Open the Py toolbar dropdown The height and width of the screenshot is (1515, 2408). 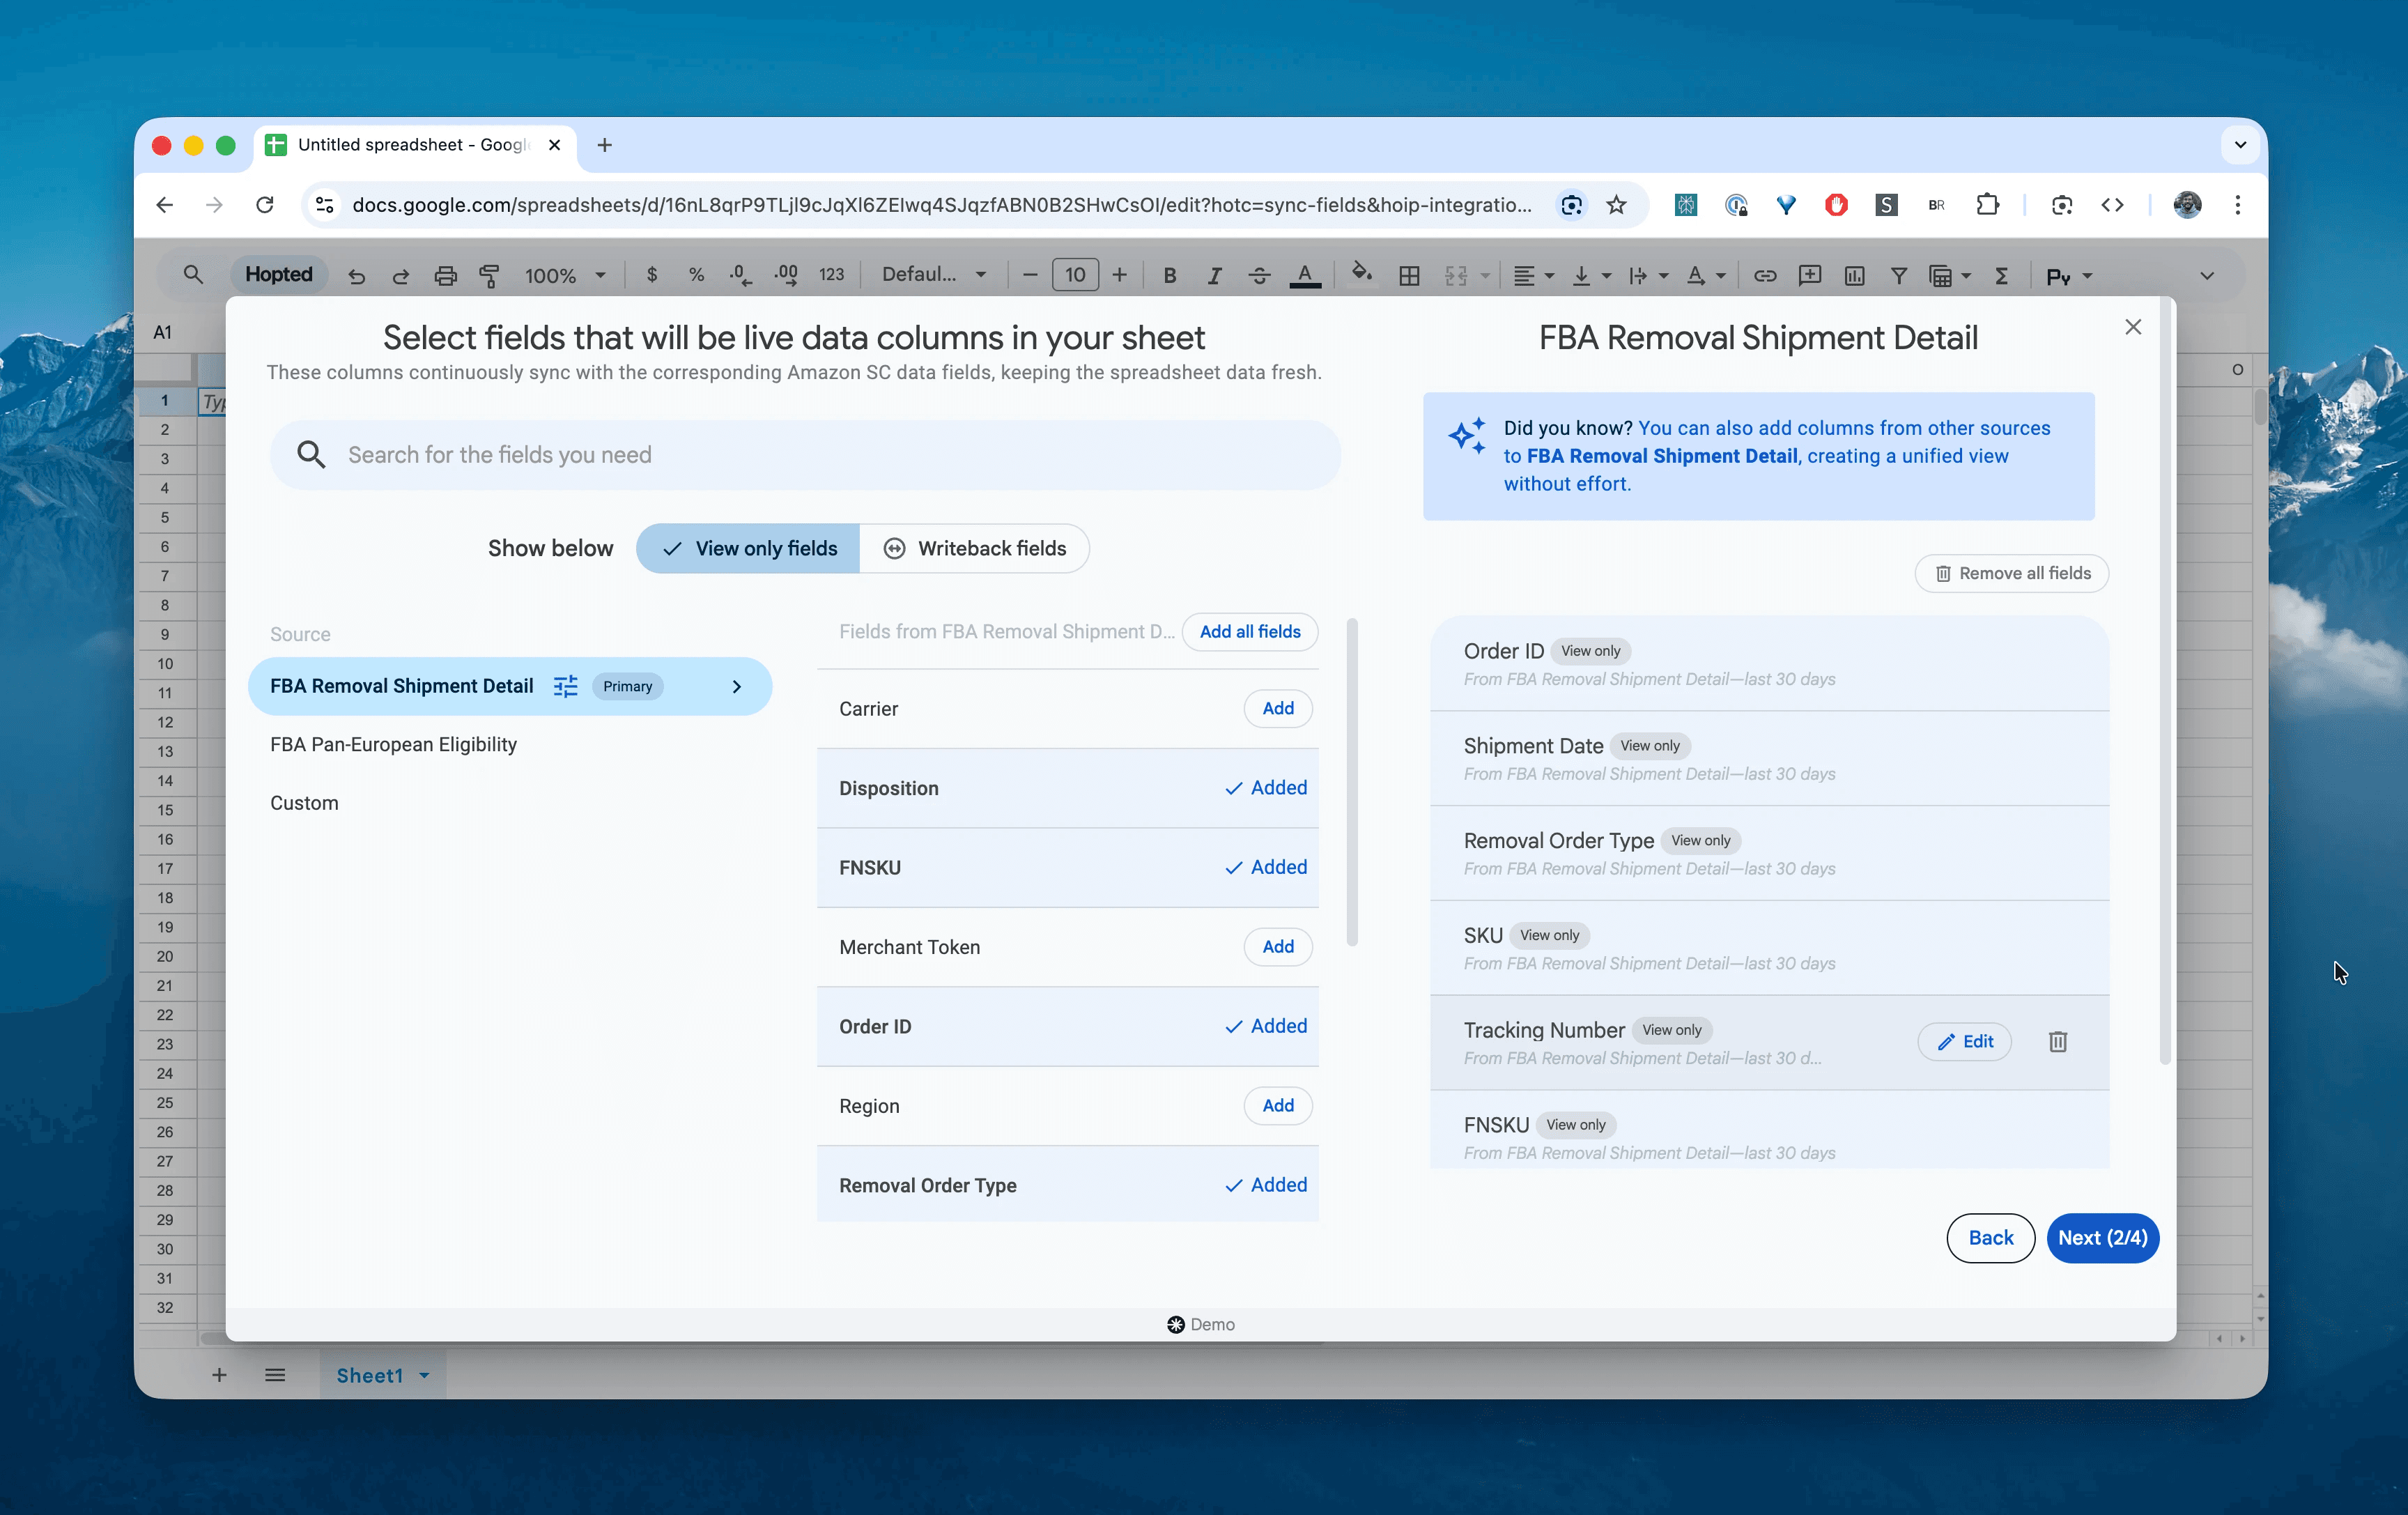(2069, 277)
